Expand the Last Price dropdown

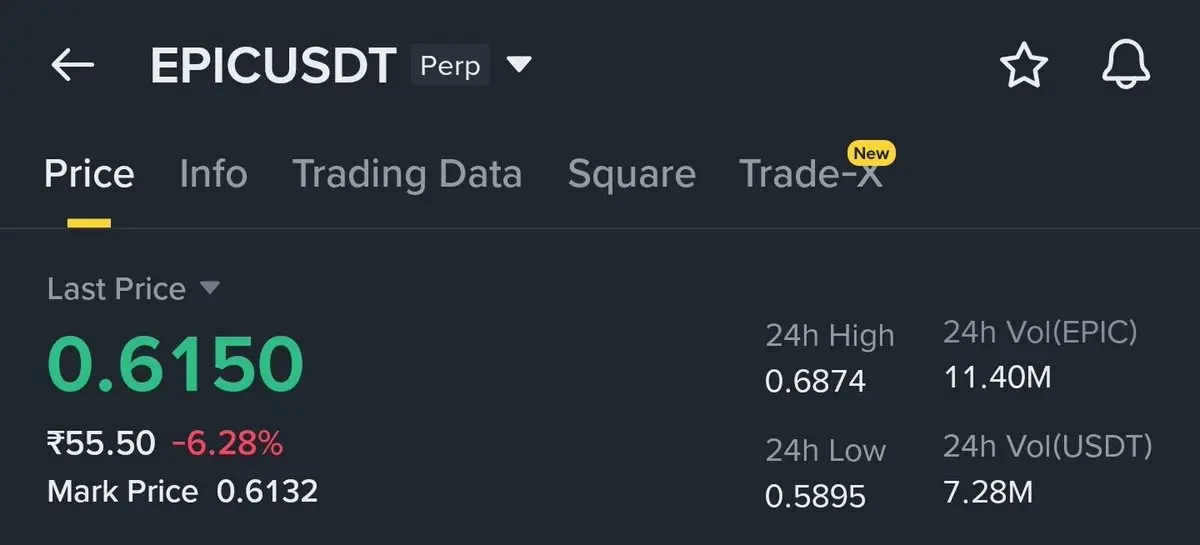click(209, 288)
